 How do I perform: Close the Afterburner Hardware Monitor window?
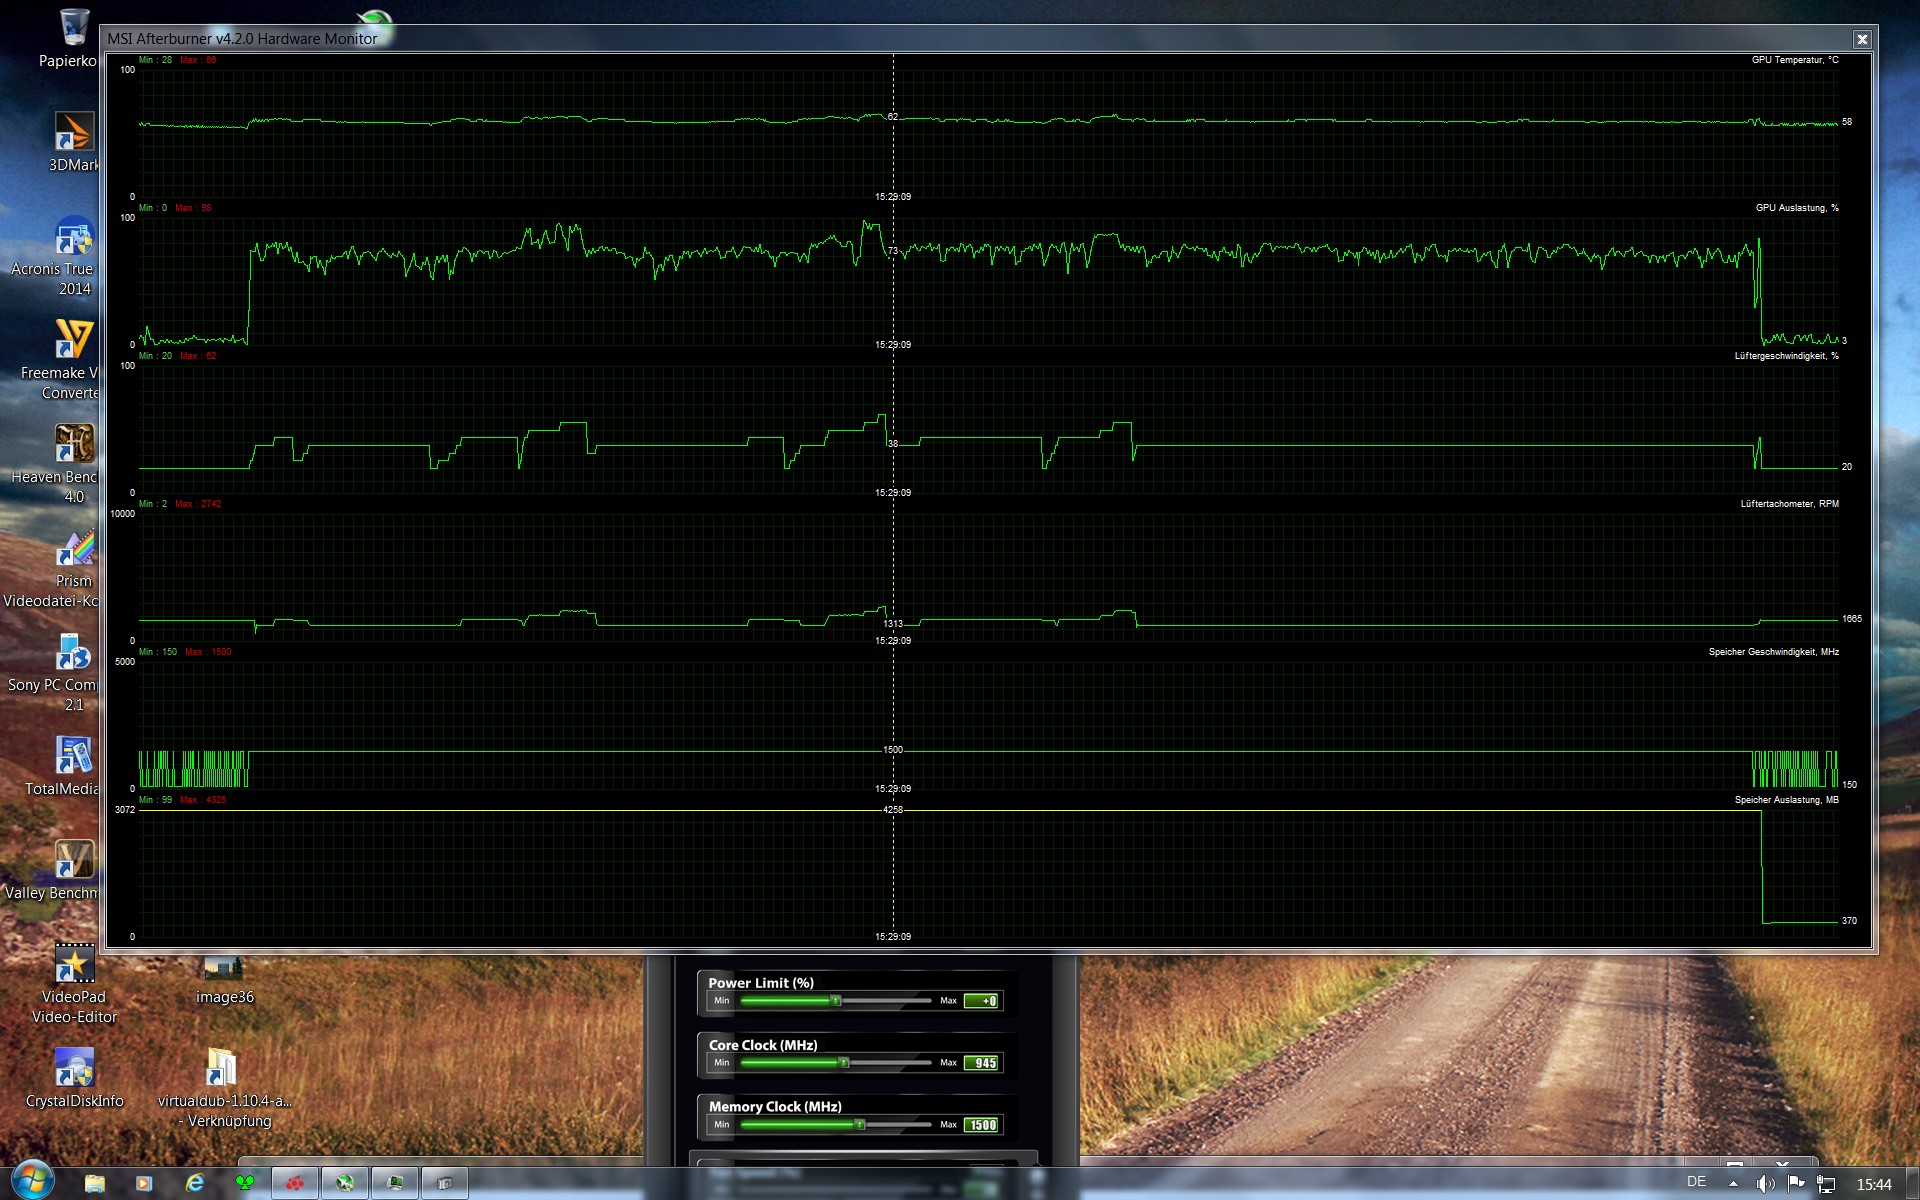click(x=1861, y=39)
